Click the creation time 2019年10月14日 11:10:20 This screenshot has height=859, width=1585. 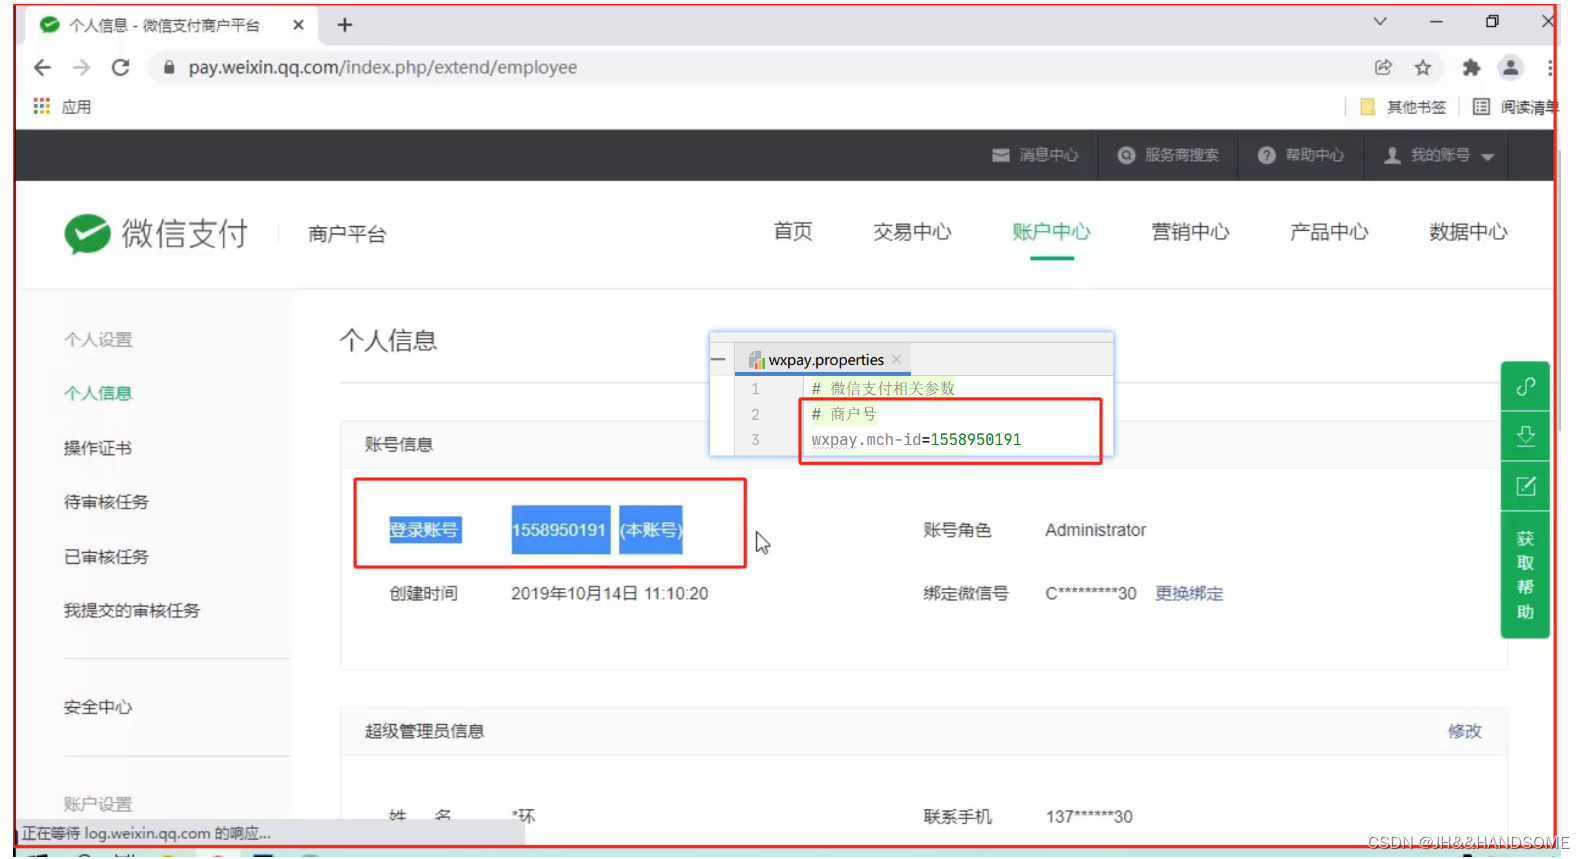click(610, 593)
